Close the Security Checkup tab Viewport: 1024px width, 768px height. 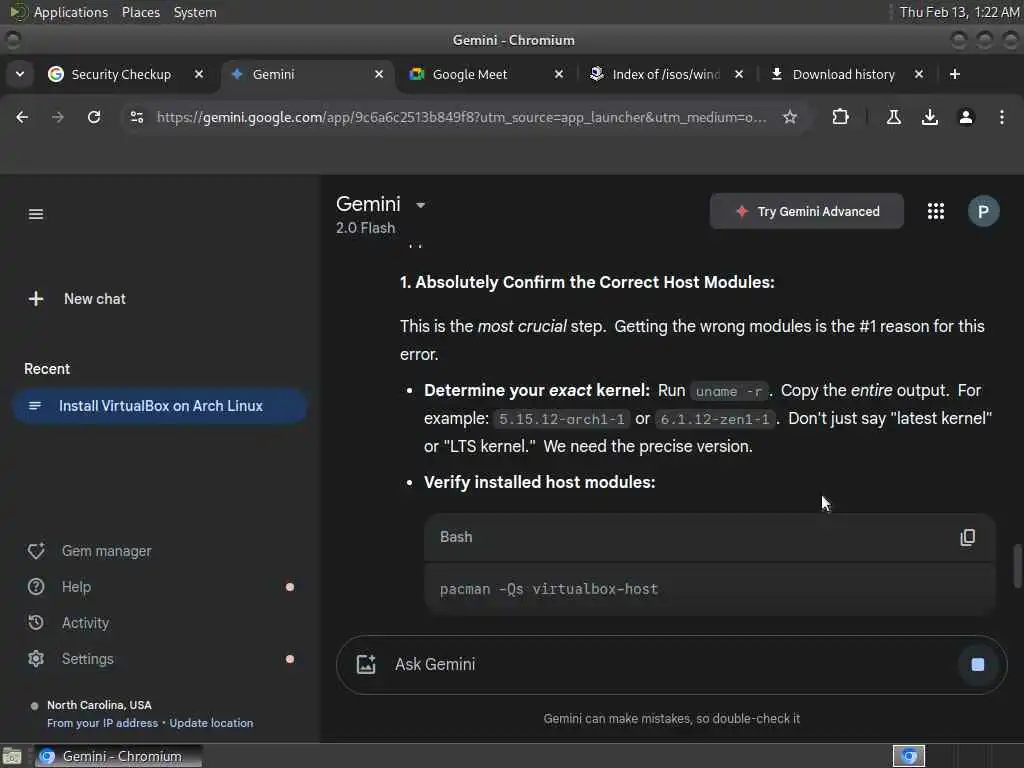(199, 74)
